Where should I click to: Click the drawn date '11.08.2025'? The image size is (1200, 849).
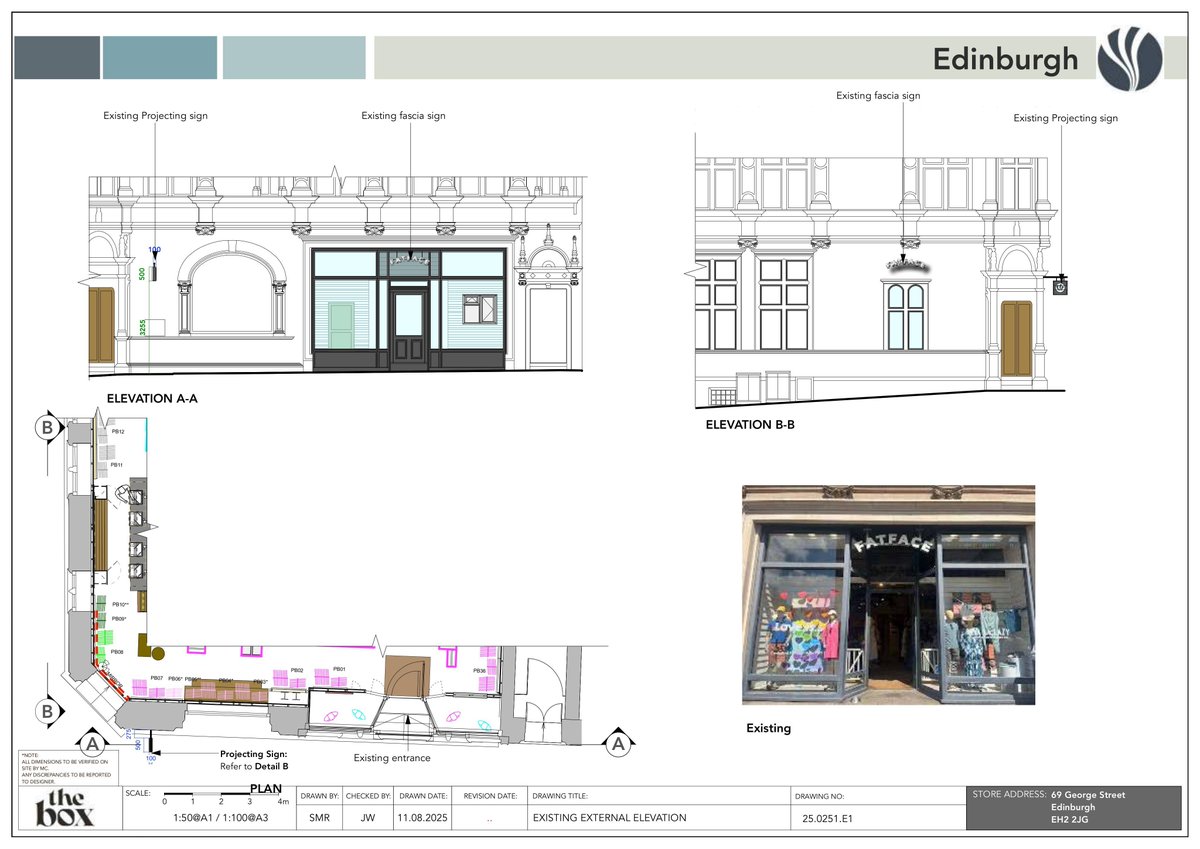[x=421, y=818]
